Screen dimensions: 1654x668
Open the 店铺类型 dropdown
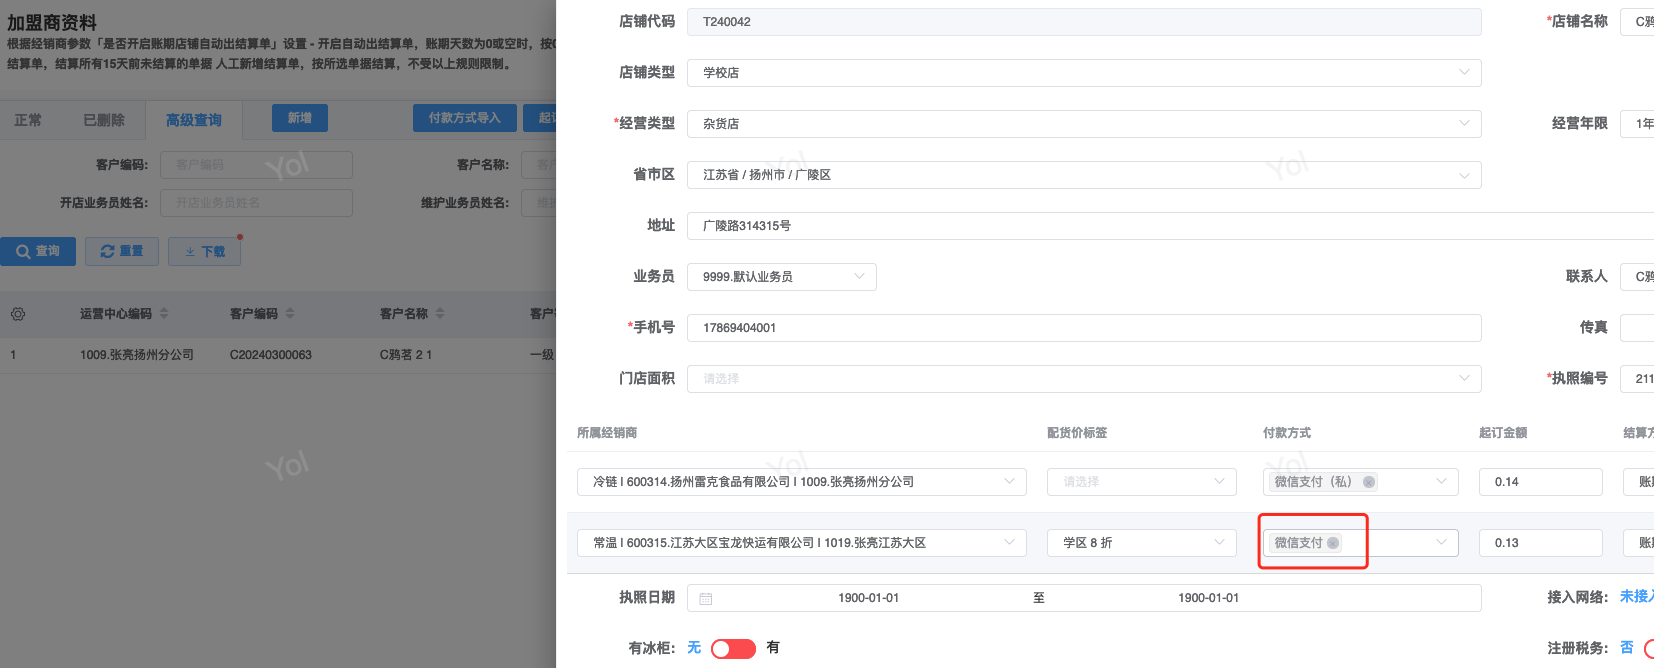pyautogui.click(x=1083, y=73)
